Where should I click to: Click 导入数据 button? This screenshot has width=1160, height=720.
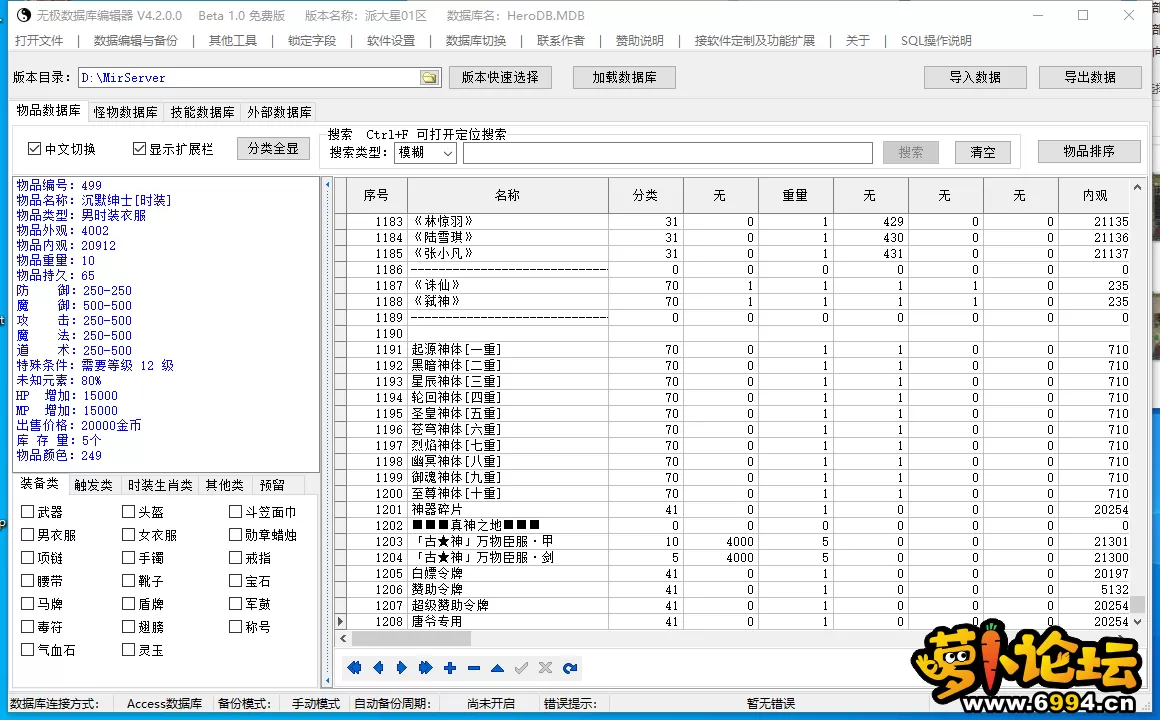(975, 77)
